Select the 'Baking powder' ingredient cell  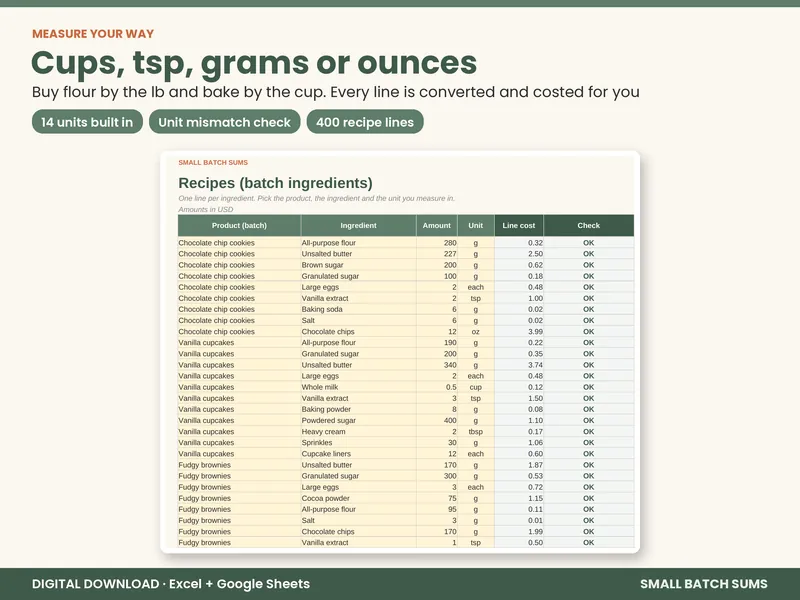pos(358,409)
